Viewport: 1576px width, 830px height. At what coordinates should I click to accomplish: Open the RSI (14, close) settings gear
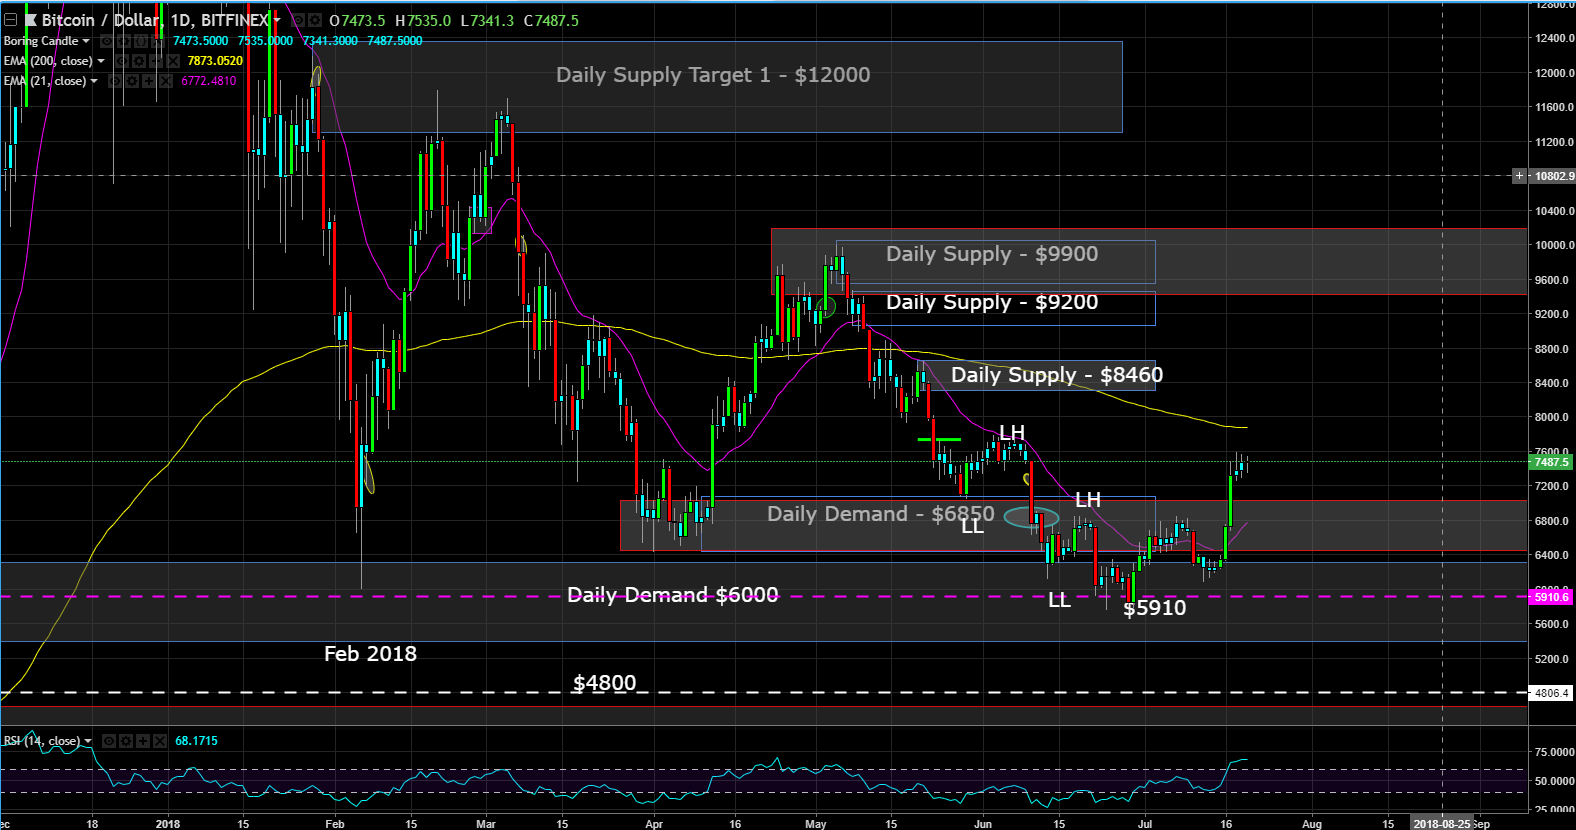[x=125, y=741]
